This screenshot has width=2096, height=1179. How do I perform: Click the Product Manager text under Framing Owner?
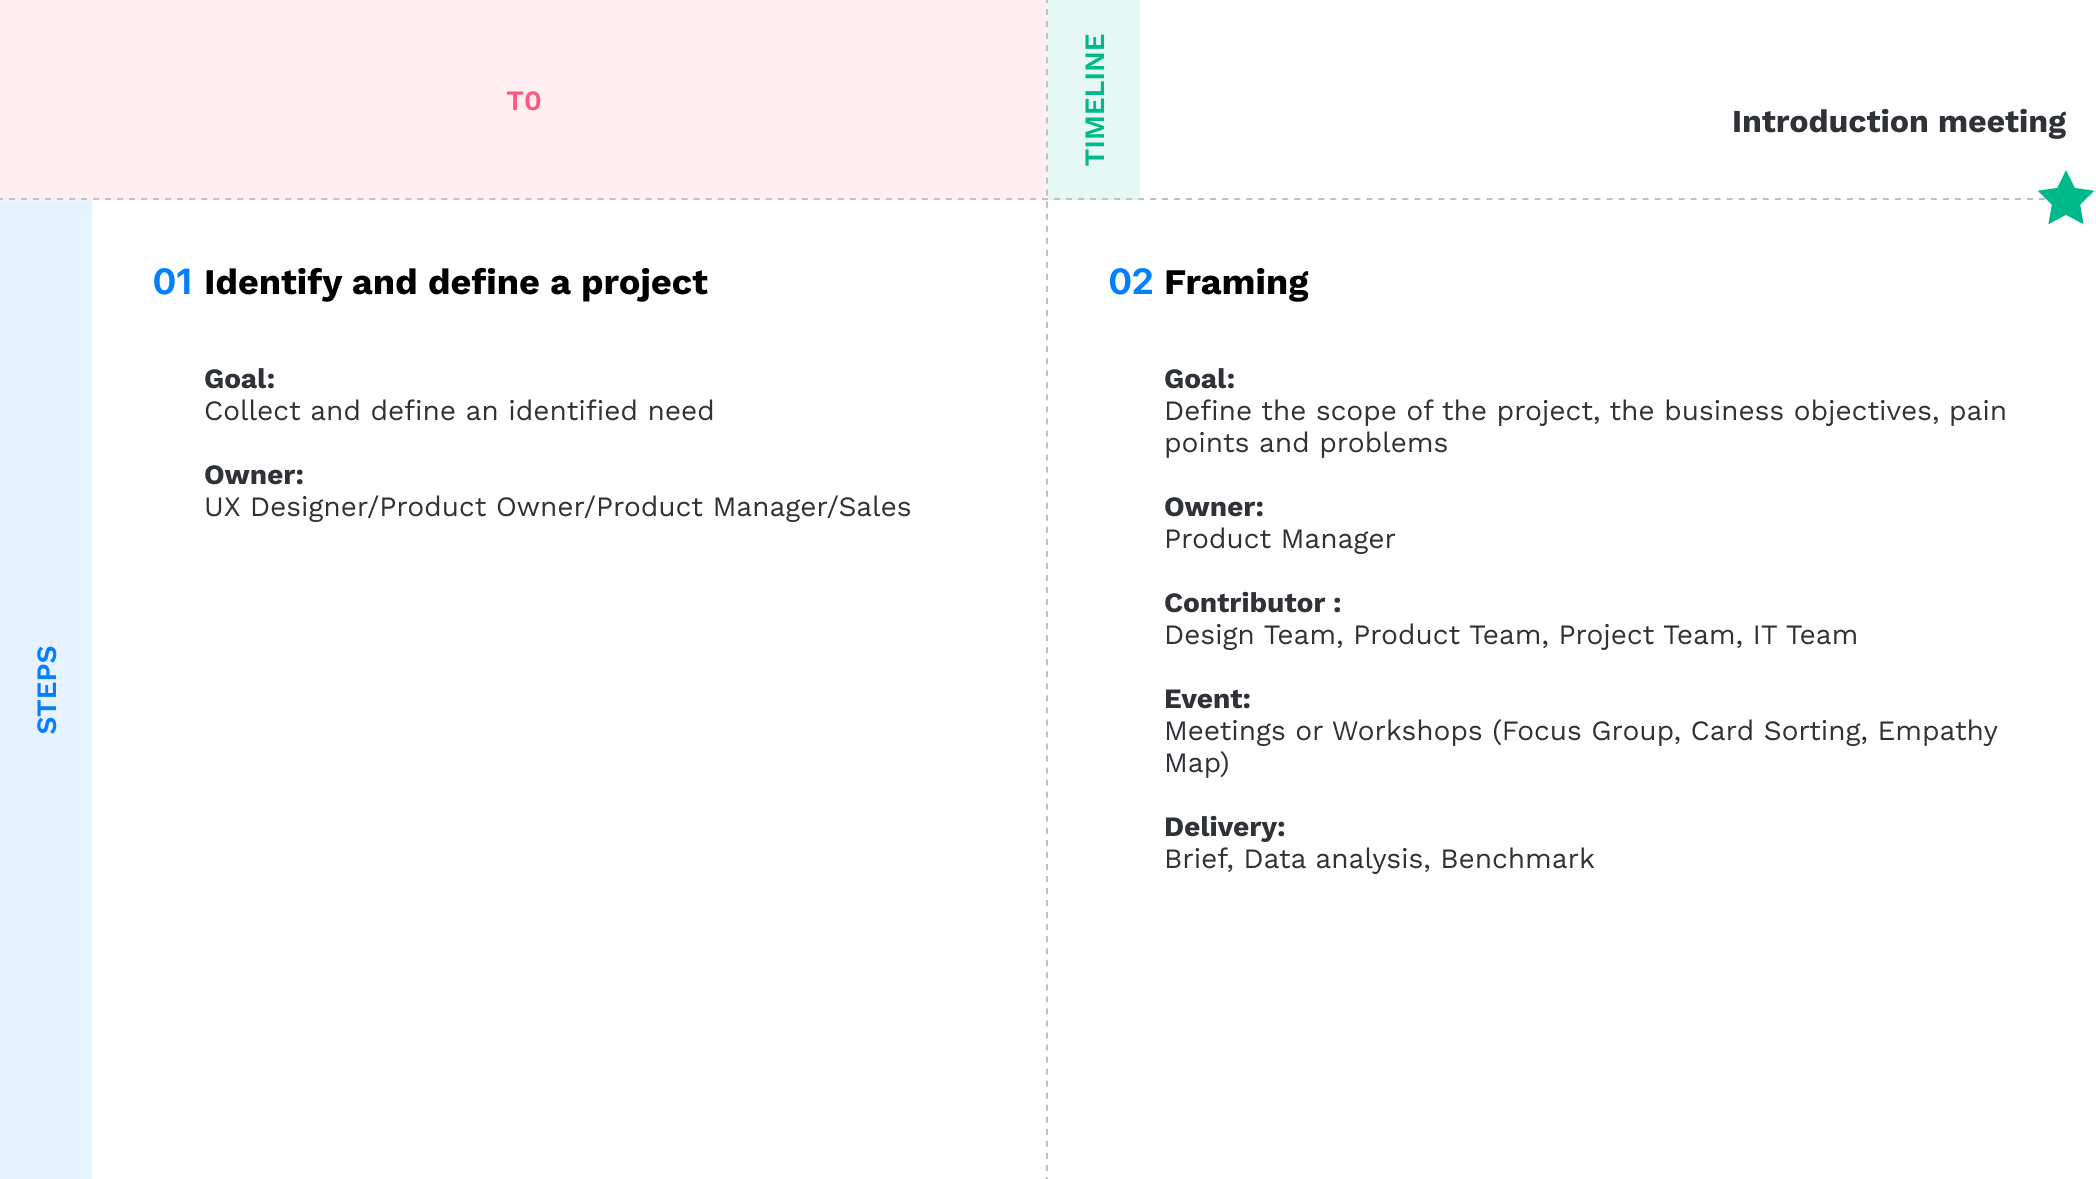1279,539
